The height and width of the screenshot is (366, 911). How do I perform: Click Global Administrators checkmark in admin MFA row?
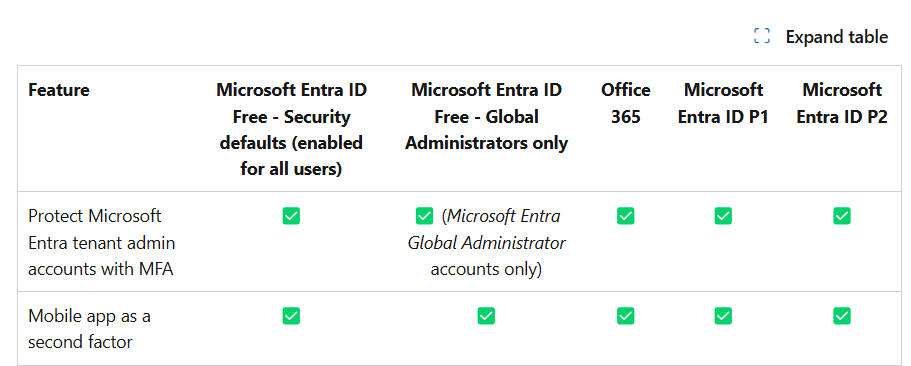[425, 216]
